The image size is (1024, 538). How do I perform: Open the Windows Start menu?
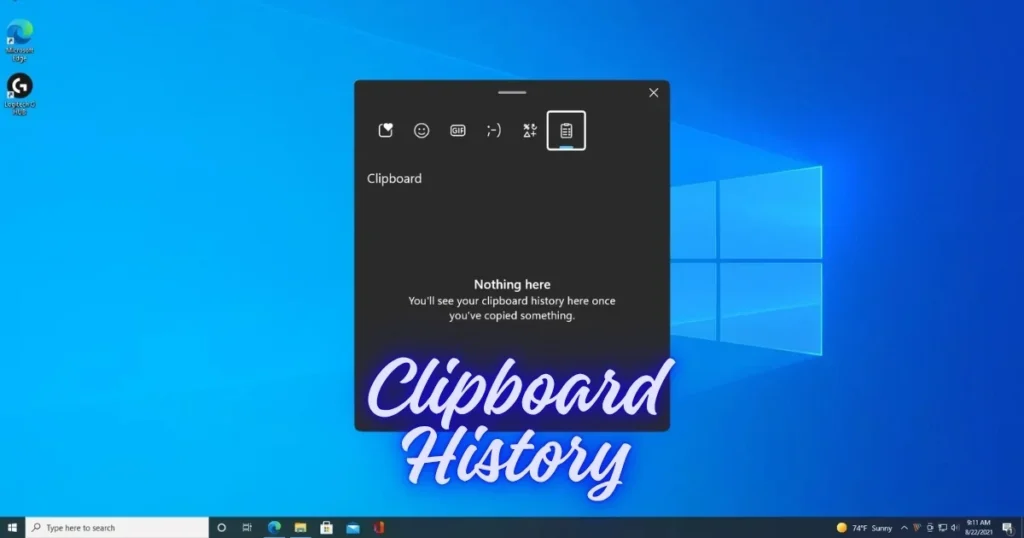(12, 528)
